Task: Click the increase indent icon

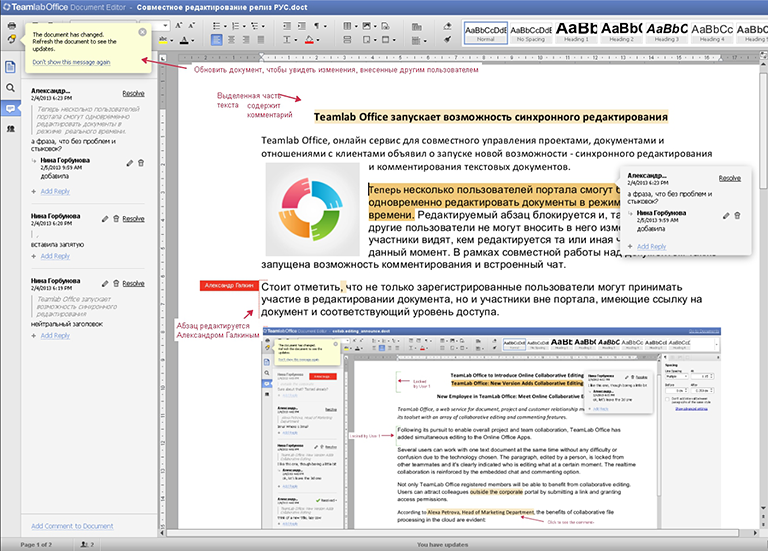Action: click(302, 25)
